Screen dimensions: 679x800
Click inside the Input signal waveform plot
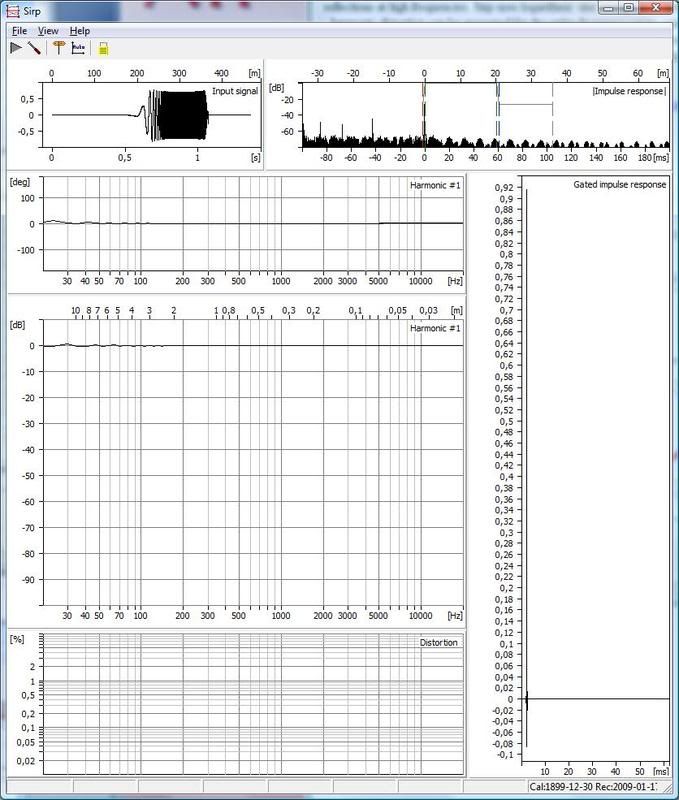pos(150,115)
